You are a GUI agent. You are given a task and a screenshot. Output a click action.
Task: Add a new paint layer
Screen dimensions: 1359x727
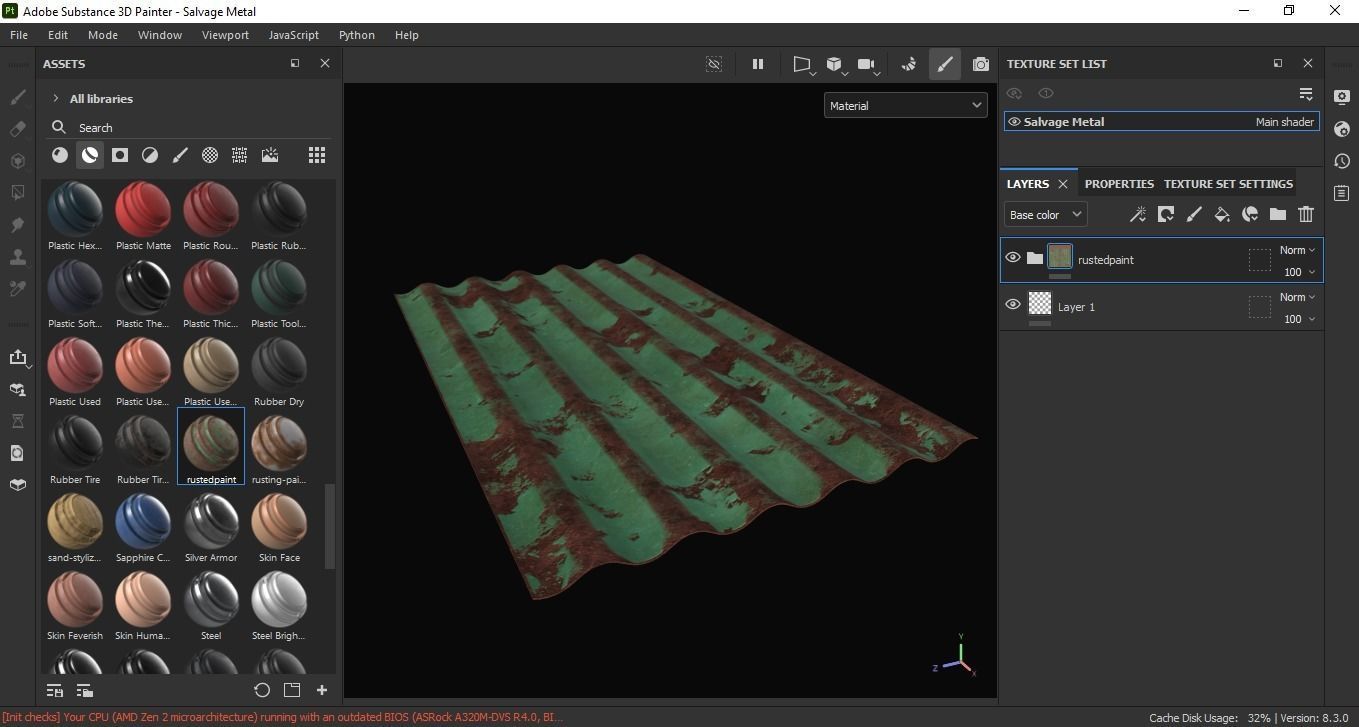1194,214
